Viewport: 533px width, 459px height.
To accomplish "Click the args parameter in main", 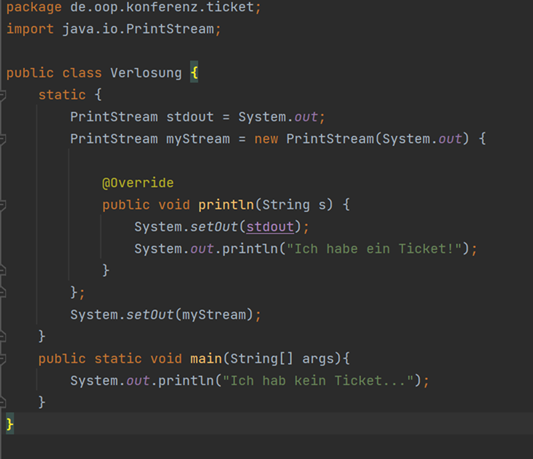I will point(318,359).
